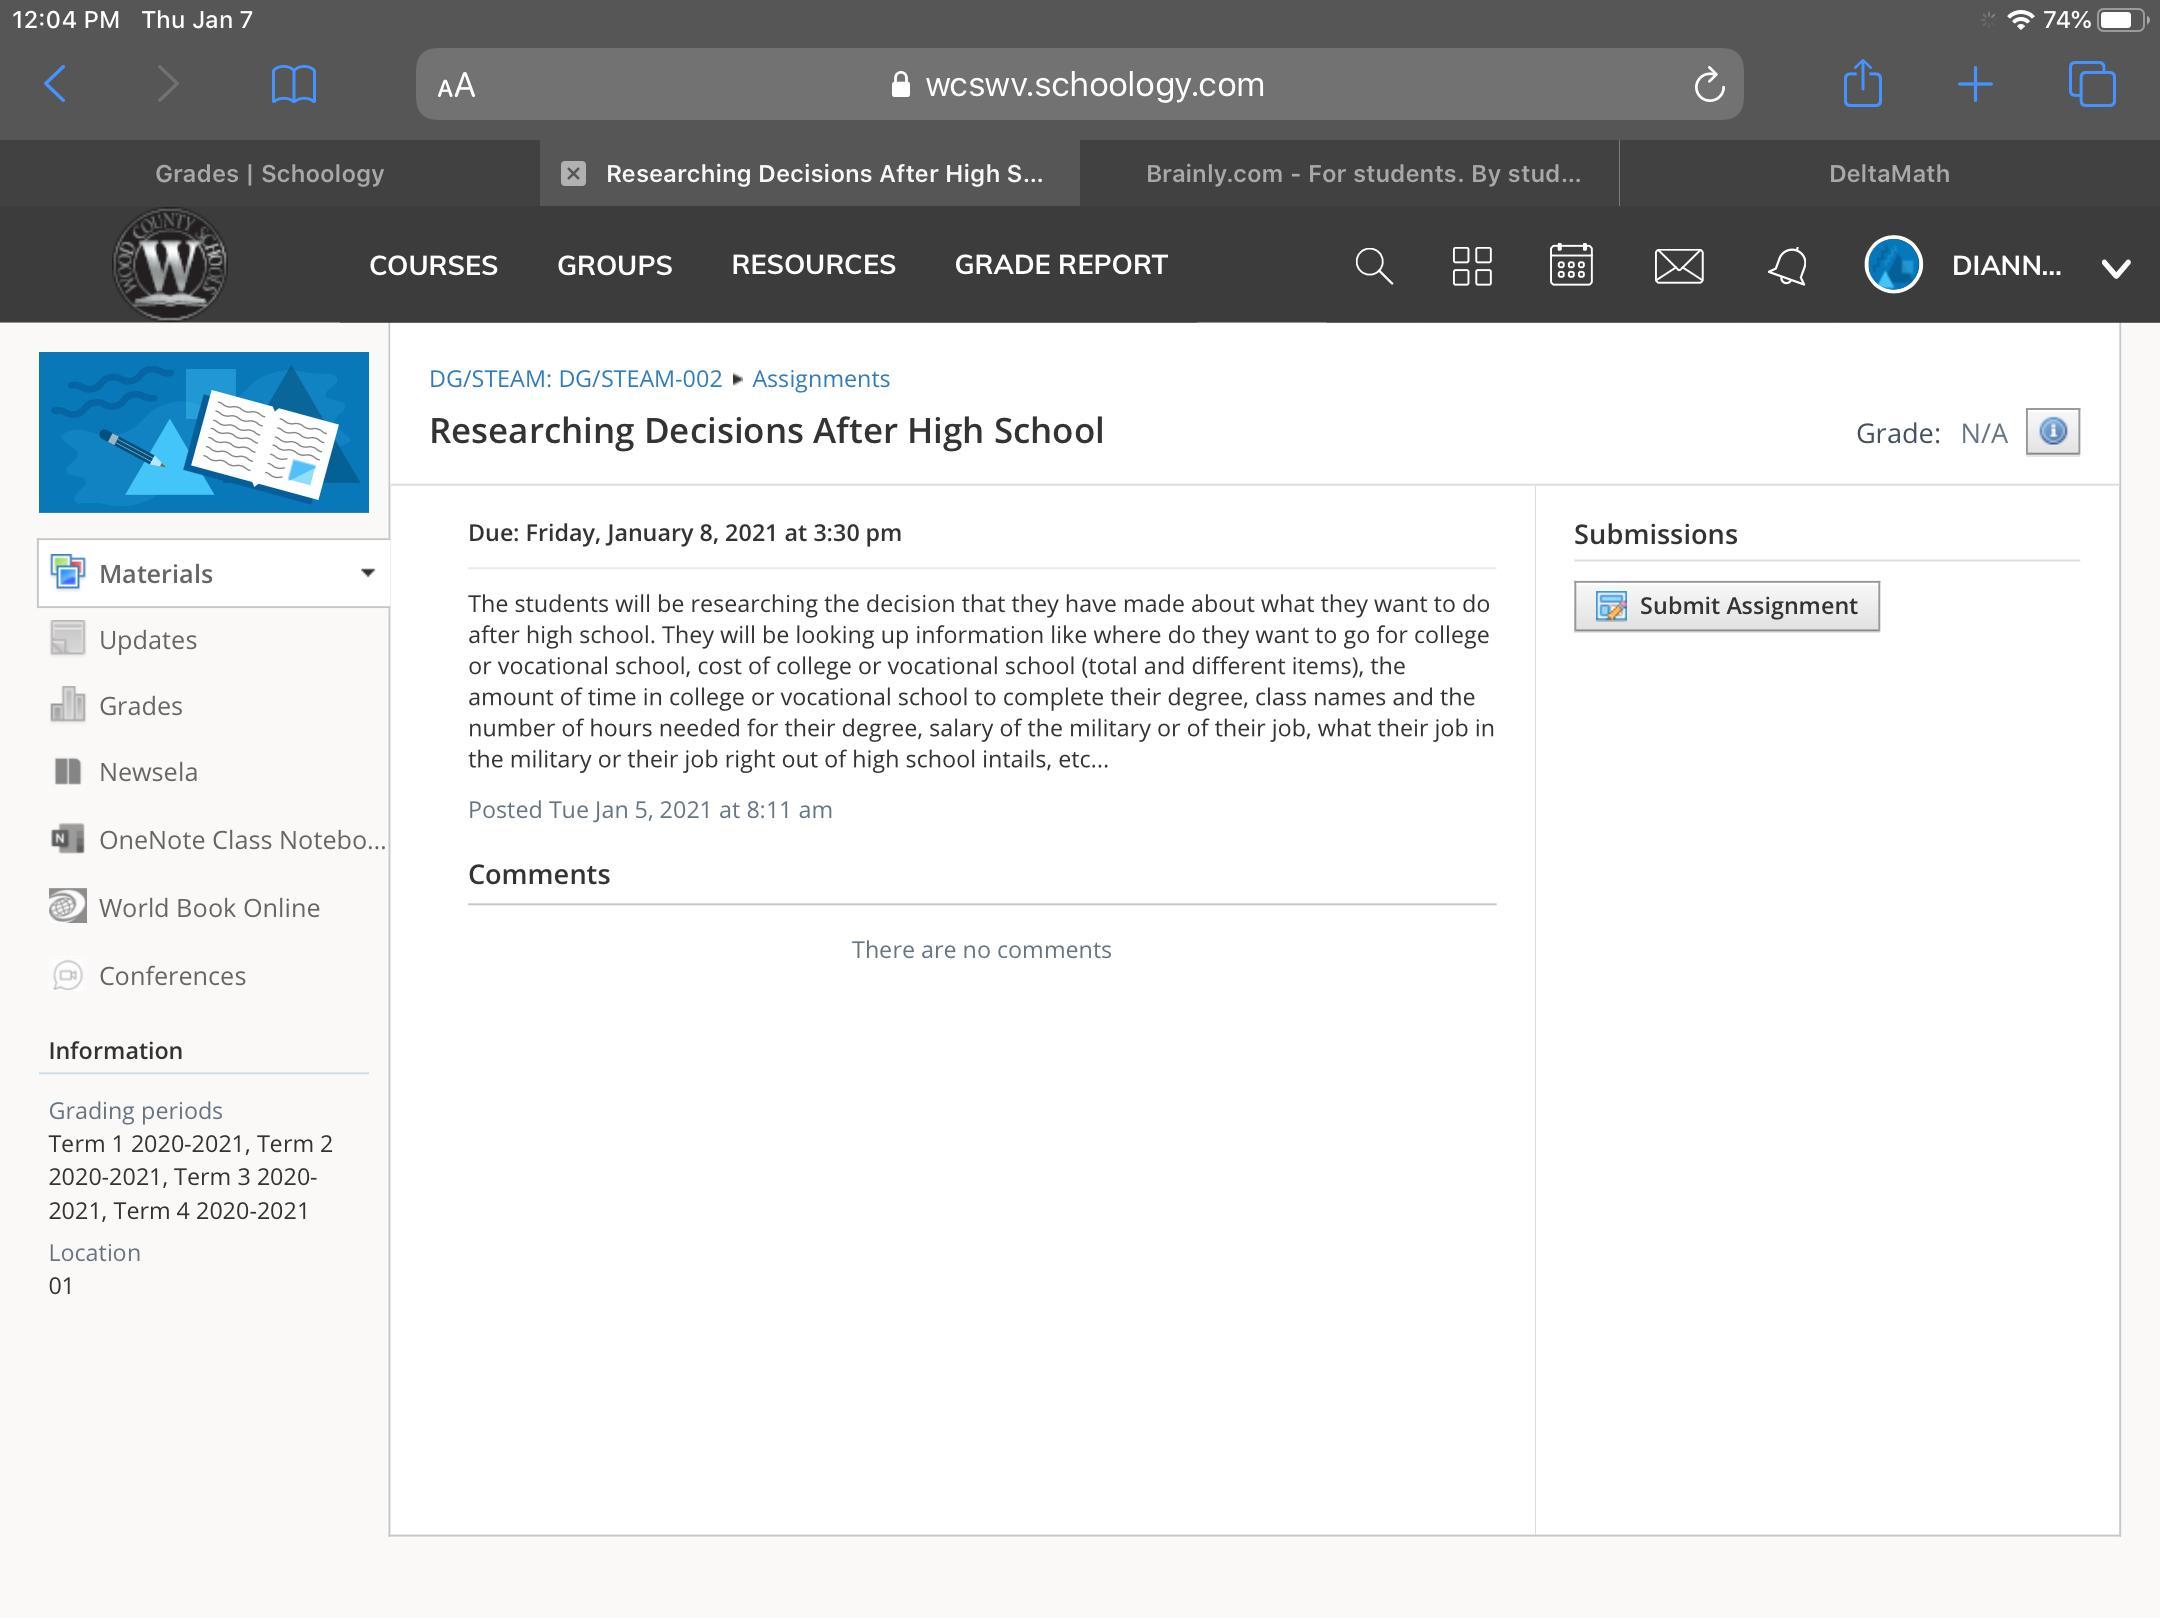This screenshot has width=2160, height=1618.
Task: Open the COURSES menu
Action: (433, 265)
